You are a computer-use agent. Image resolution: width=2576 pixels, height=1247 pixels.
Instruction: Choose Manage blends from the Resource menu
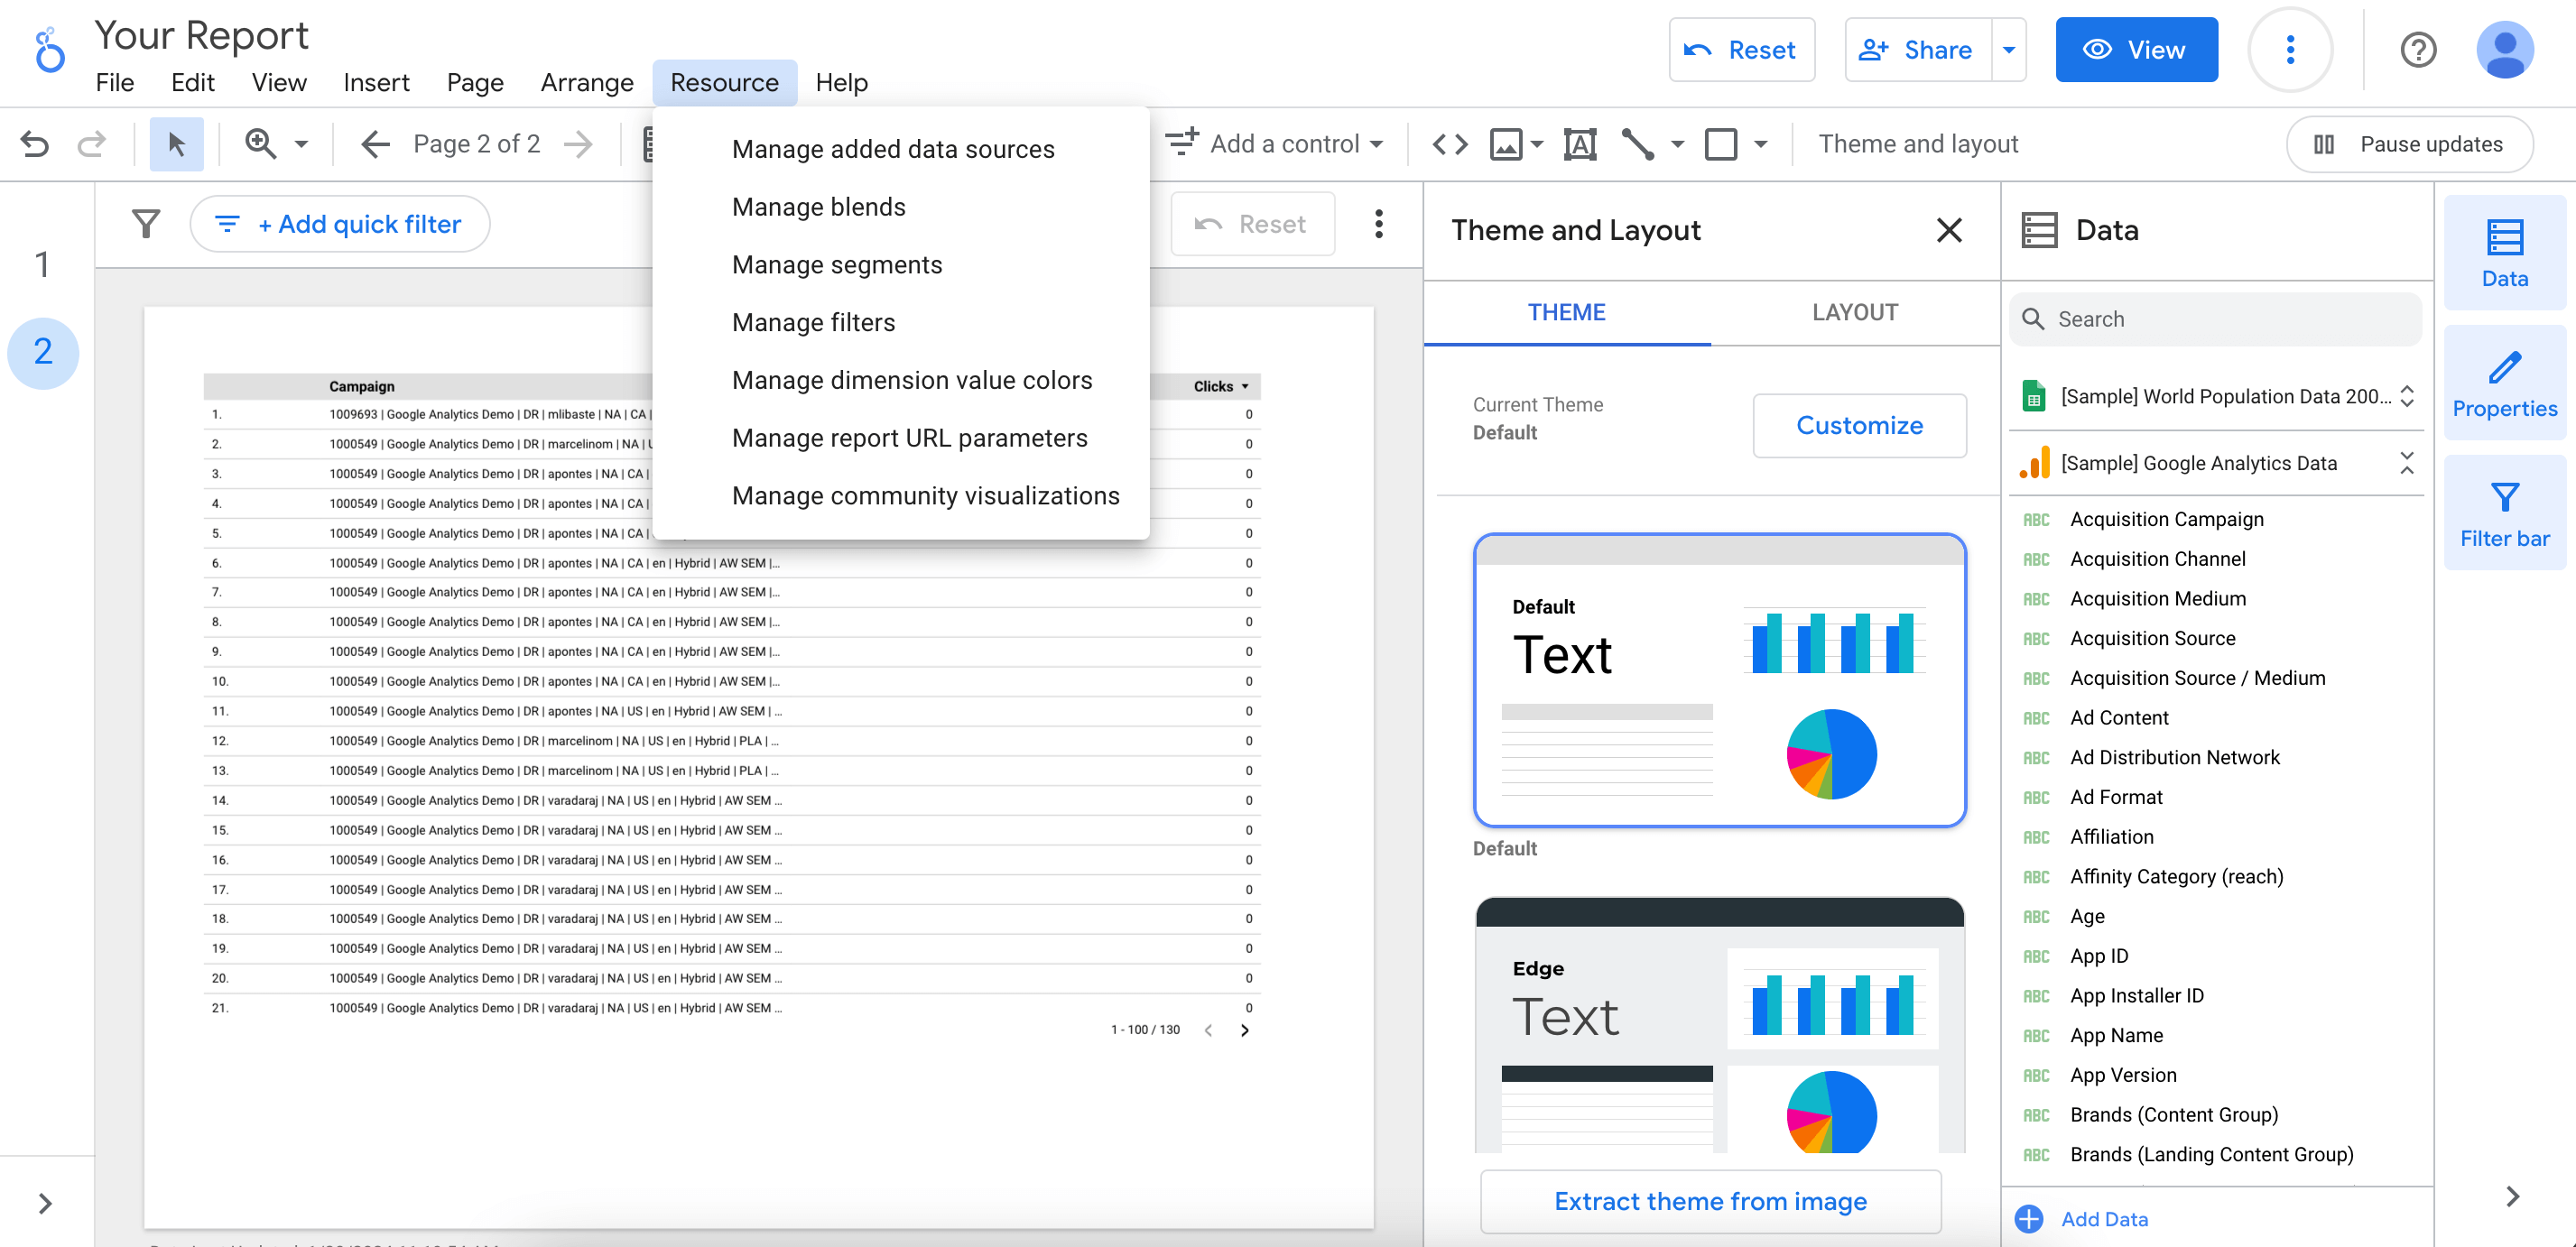coord(819,206)
